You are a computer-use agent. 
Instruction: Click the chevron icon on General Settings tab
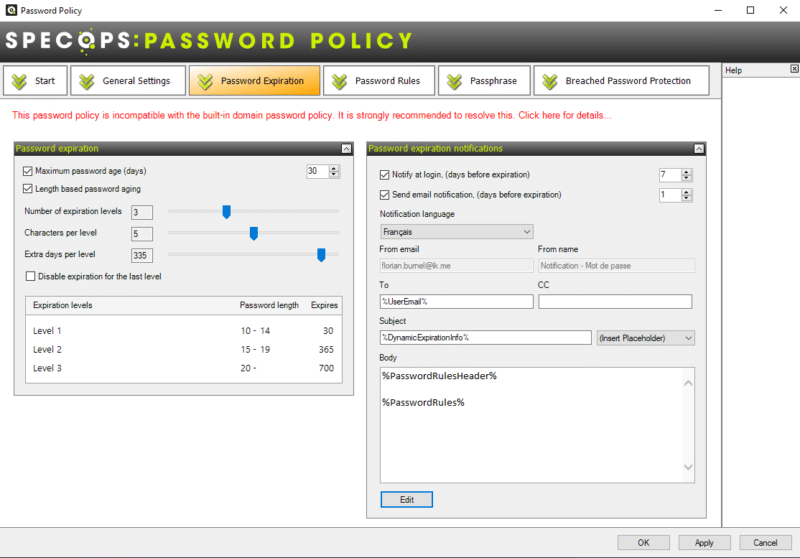click(x=87, y=81)
